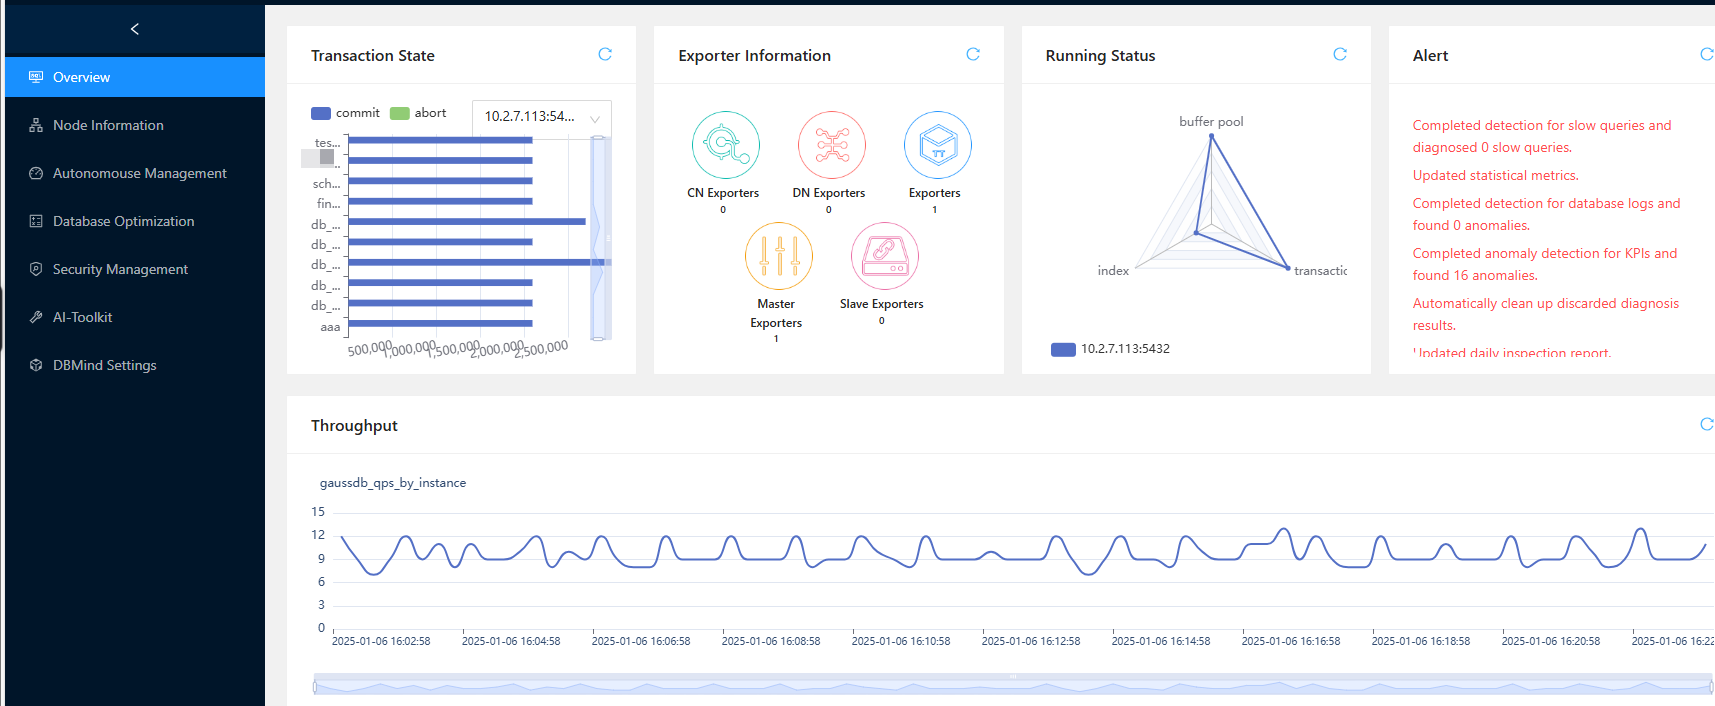The height and width of the screenshot is (706, 1715).
Task: Open the Database Optimization menu
Action: coord(123,221)
